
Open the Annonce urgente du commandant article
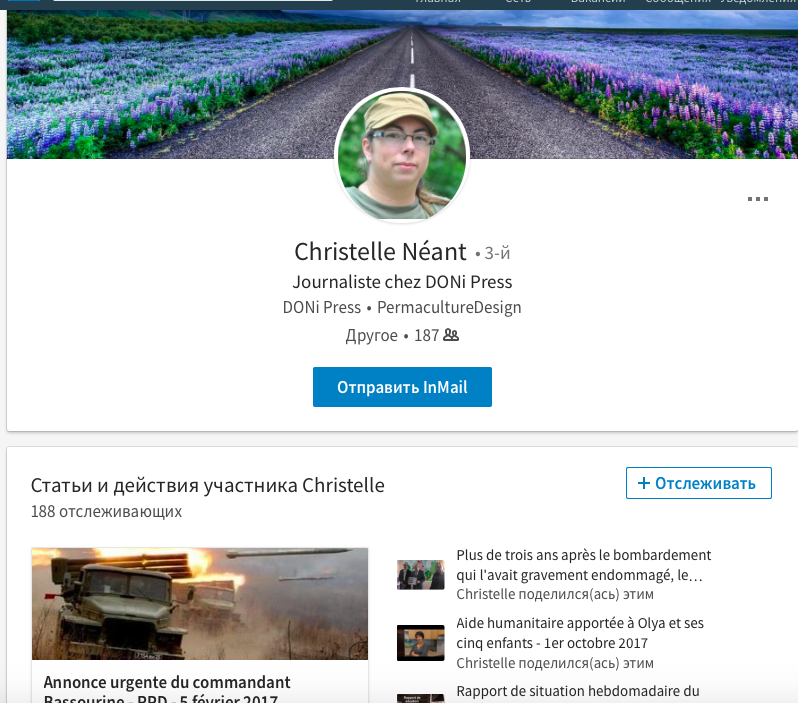[x=167, y=689]
